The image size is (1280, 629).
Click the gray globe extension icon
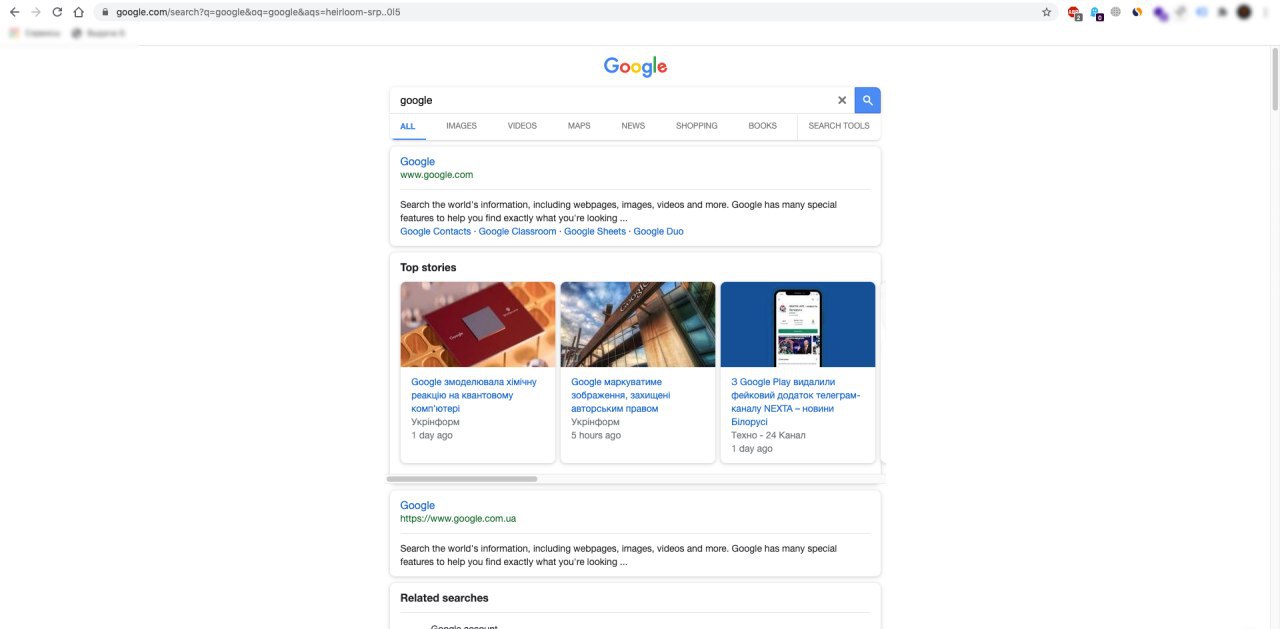coord(1116,12)
